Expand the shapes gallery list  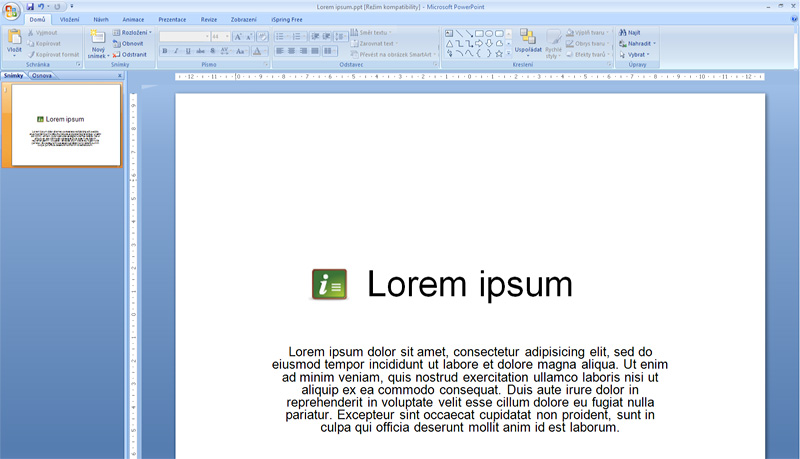(x=509, y=53)
